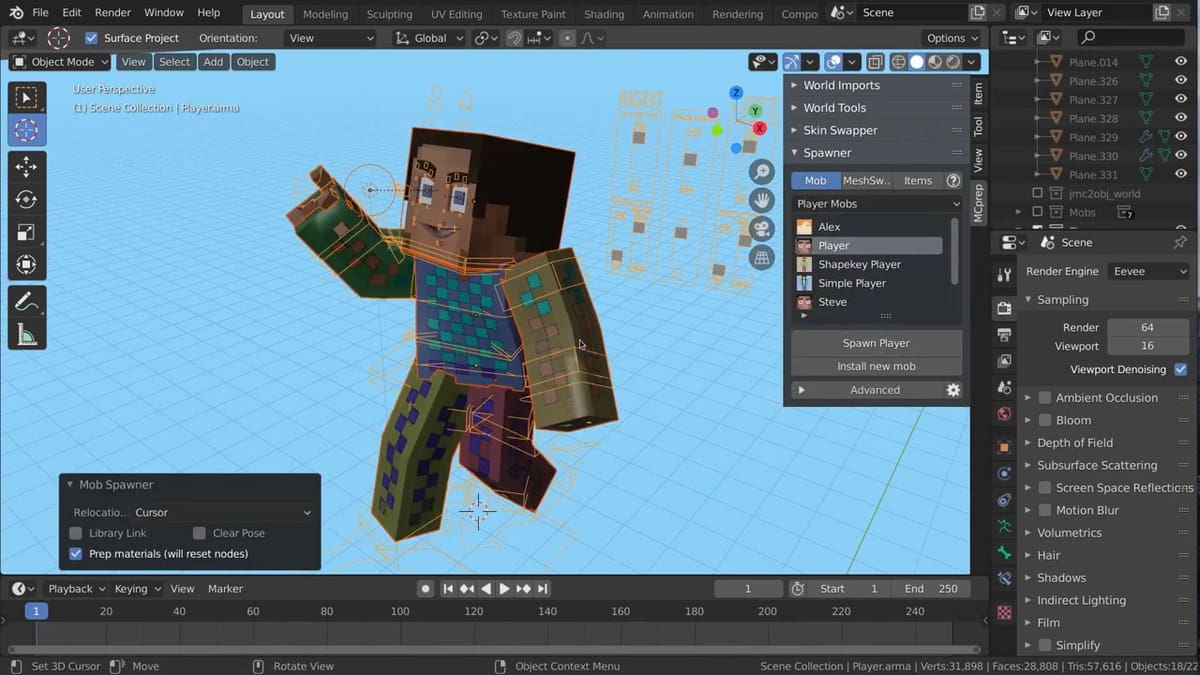Select the Rotate tool
Image resolution: width=1200 pixels, height=675 pixels.
pos(26,200)
